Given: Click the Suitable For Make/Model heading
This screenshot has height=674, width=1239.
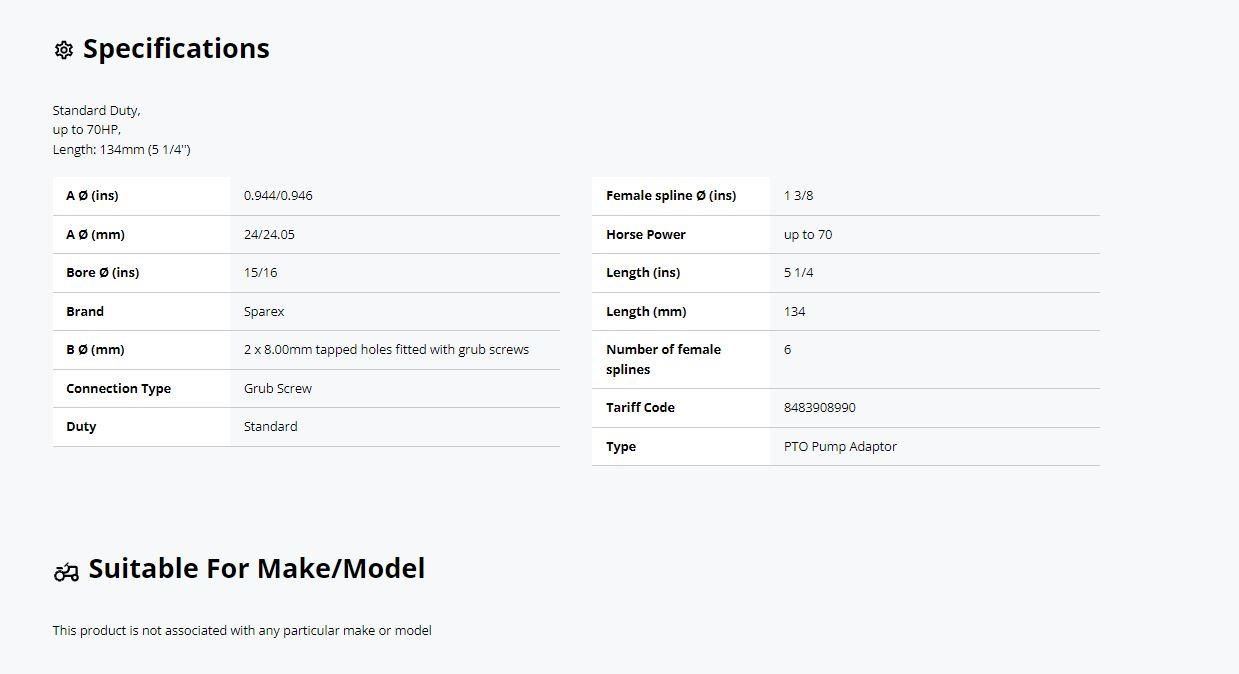Looking at the screenshot, I should (257, 568).
